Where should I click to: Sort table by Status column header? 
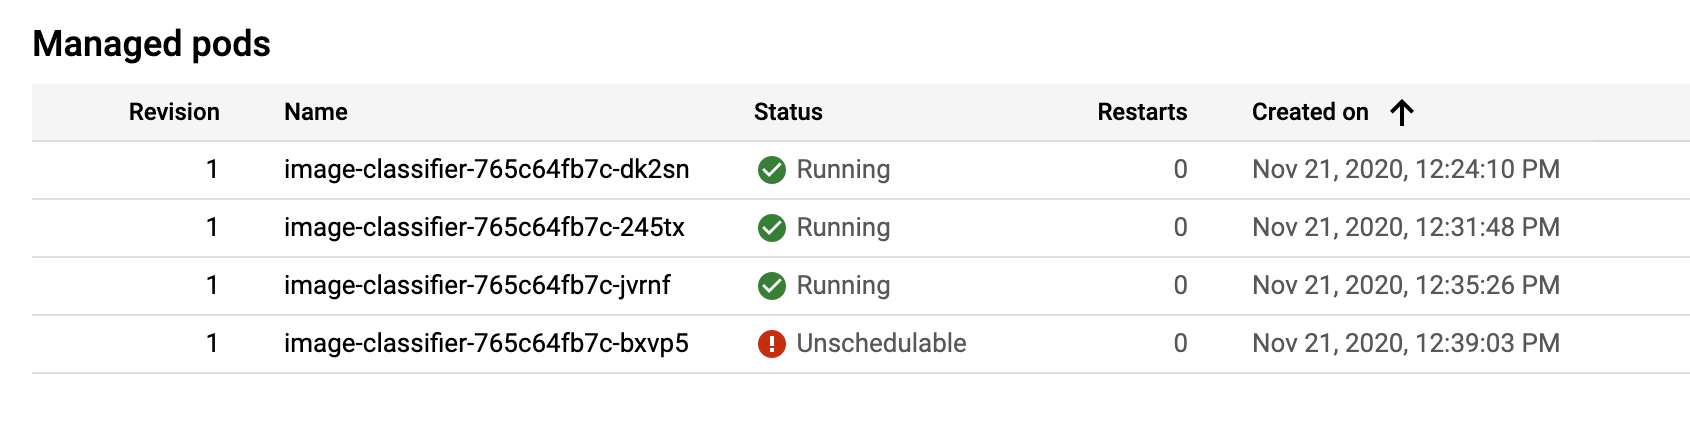click(788, 112)
